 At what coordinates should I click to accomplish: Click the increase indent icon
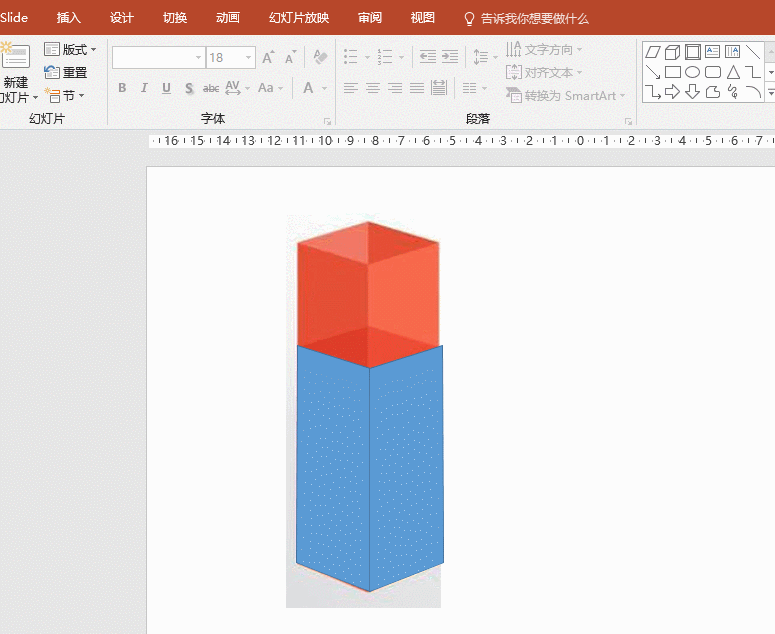pos(450,57)
